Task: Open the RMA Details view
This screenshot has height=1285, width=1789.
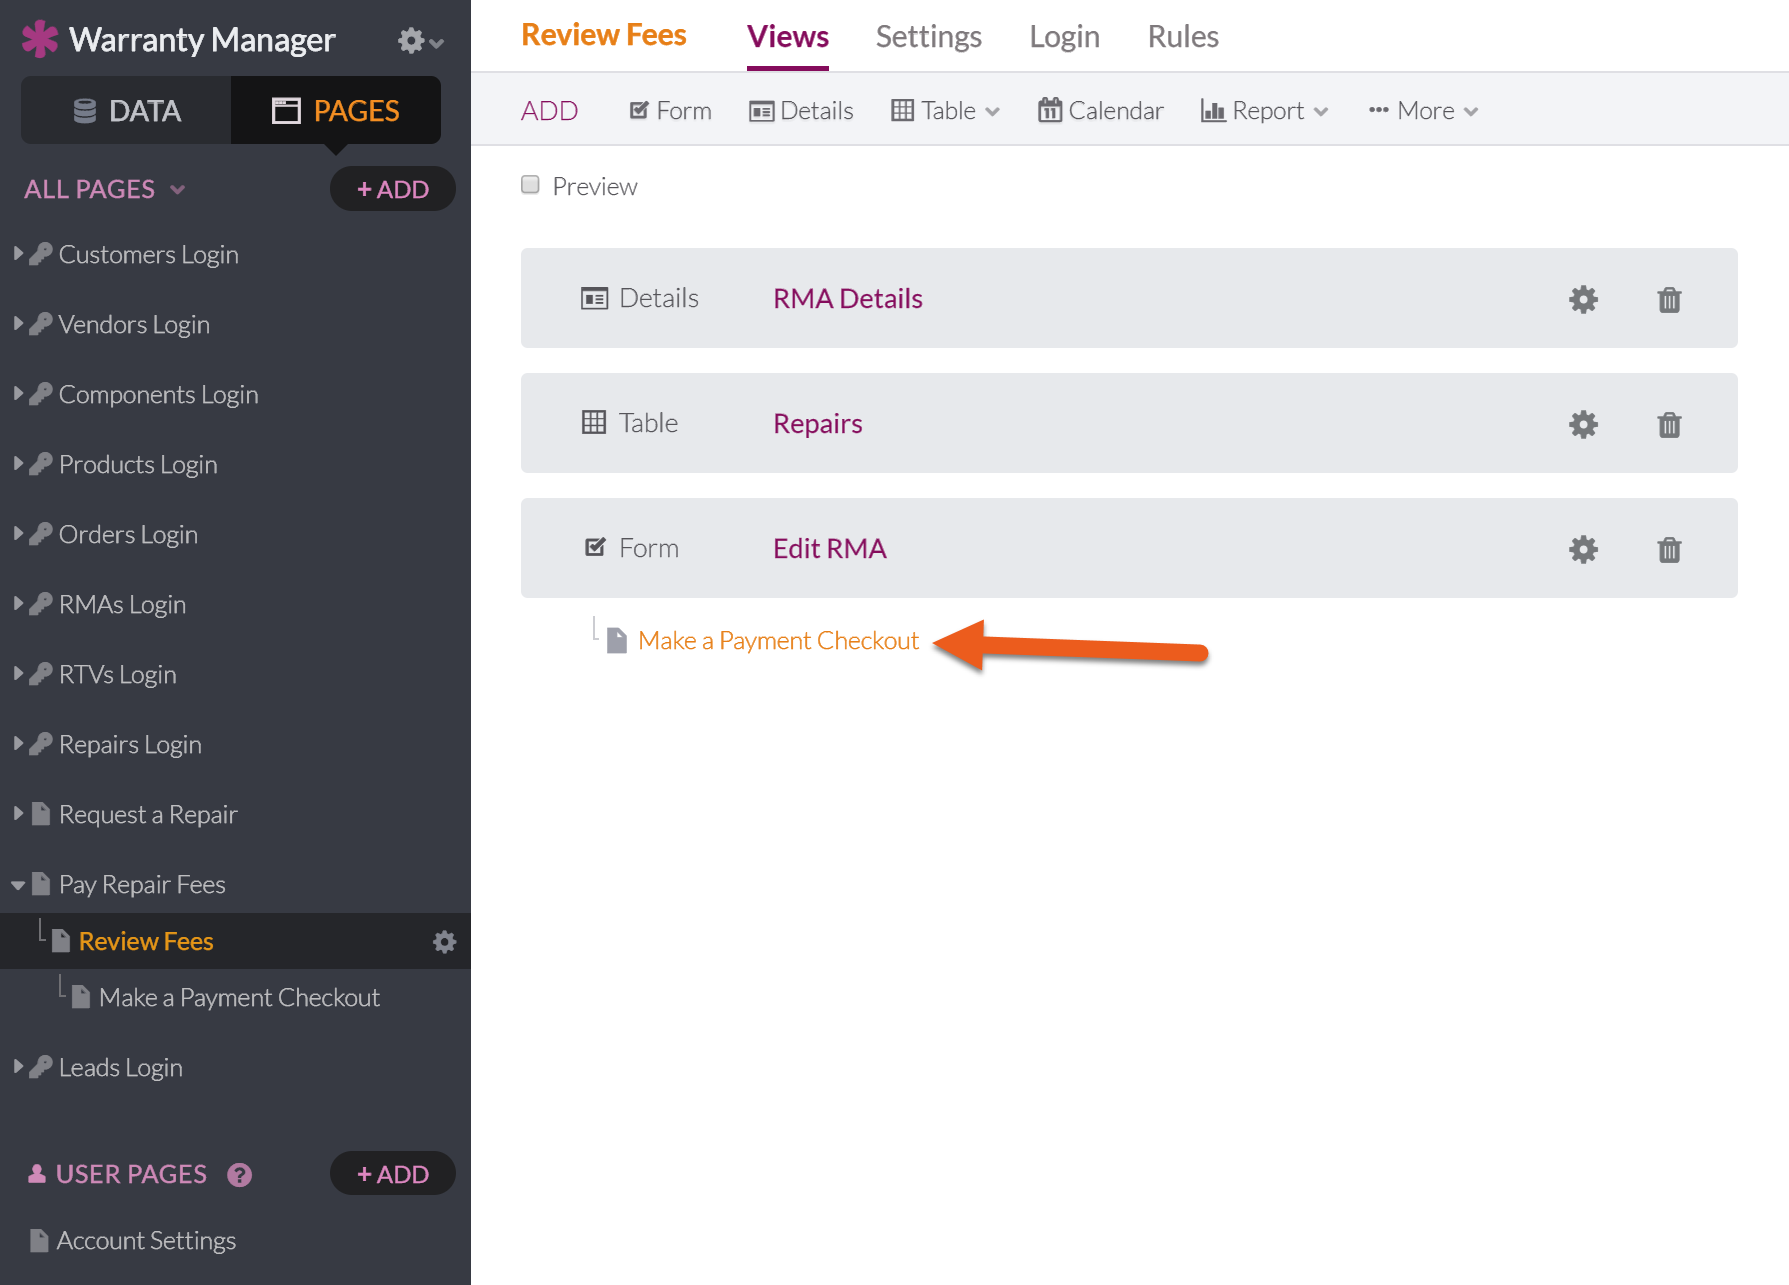Action: click(x=848, y=298)
